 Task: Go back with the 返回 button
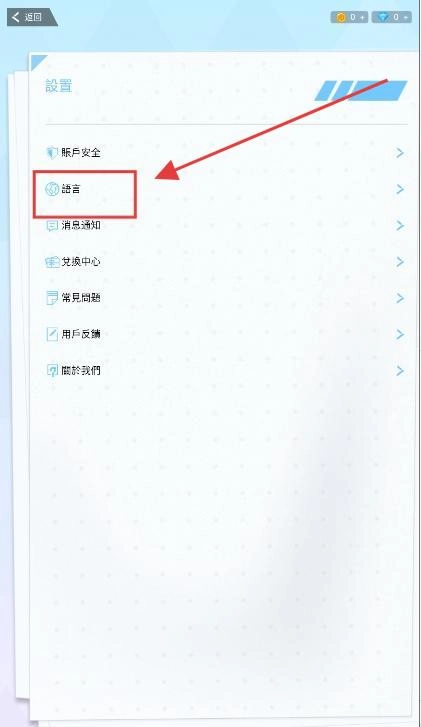coord(32,17)
